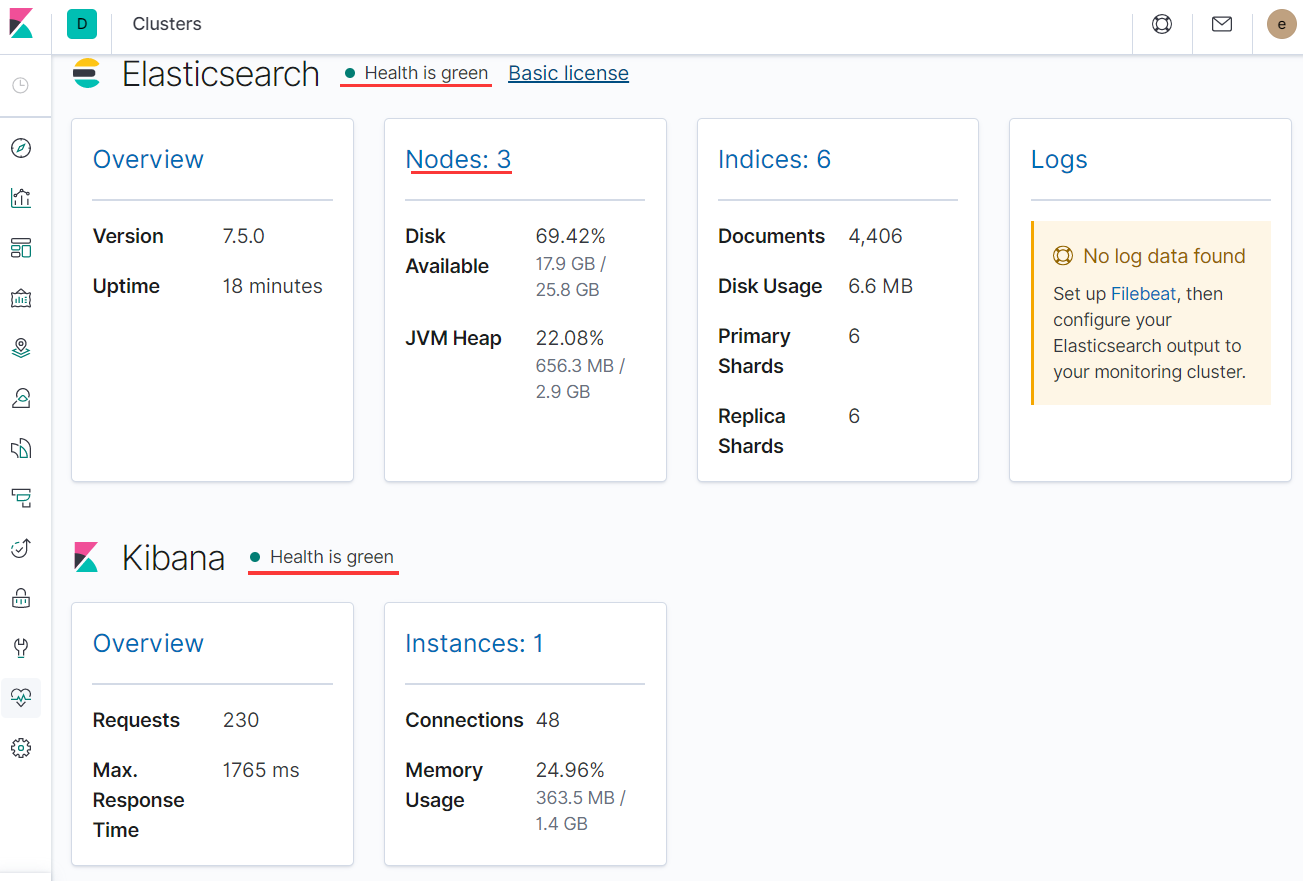Screen dimensions: 1303x881
Task: Click the 'No log data found' heading
Action: click(1164, 256)
